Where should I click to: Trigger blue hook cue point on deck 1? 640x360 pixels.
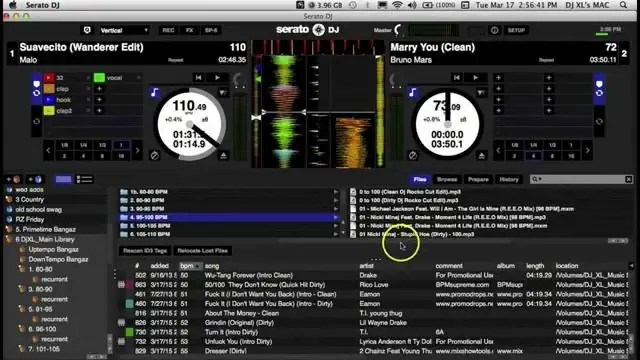tap(49, 100)
